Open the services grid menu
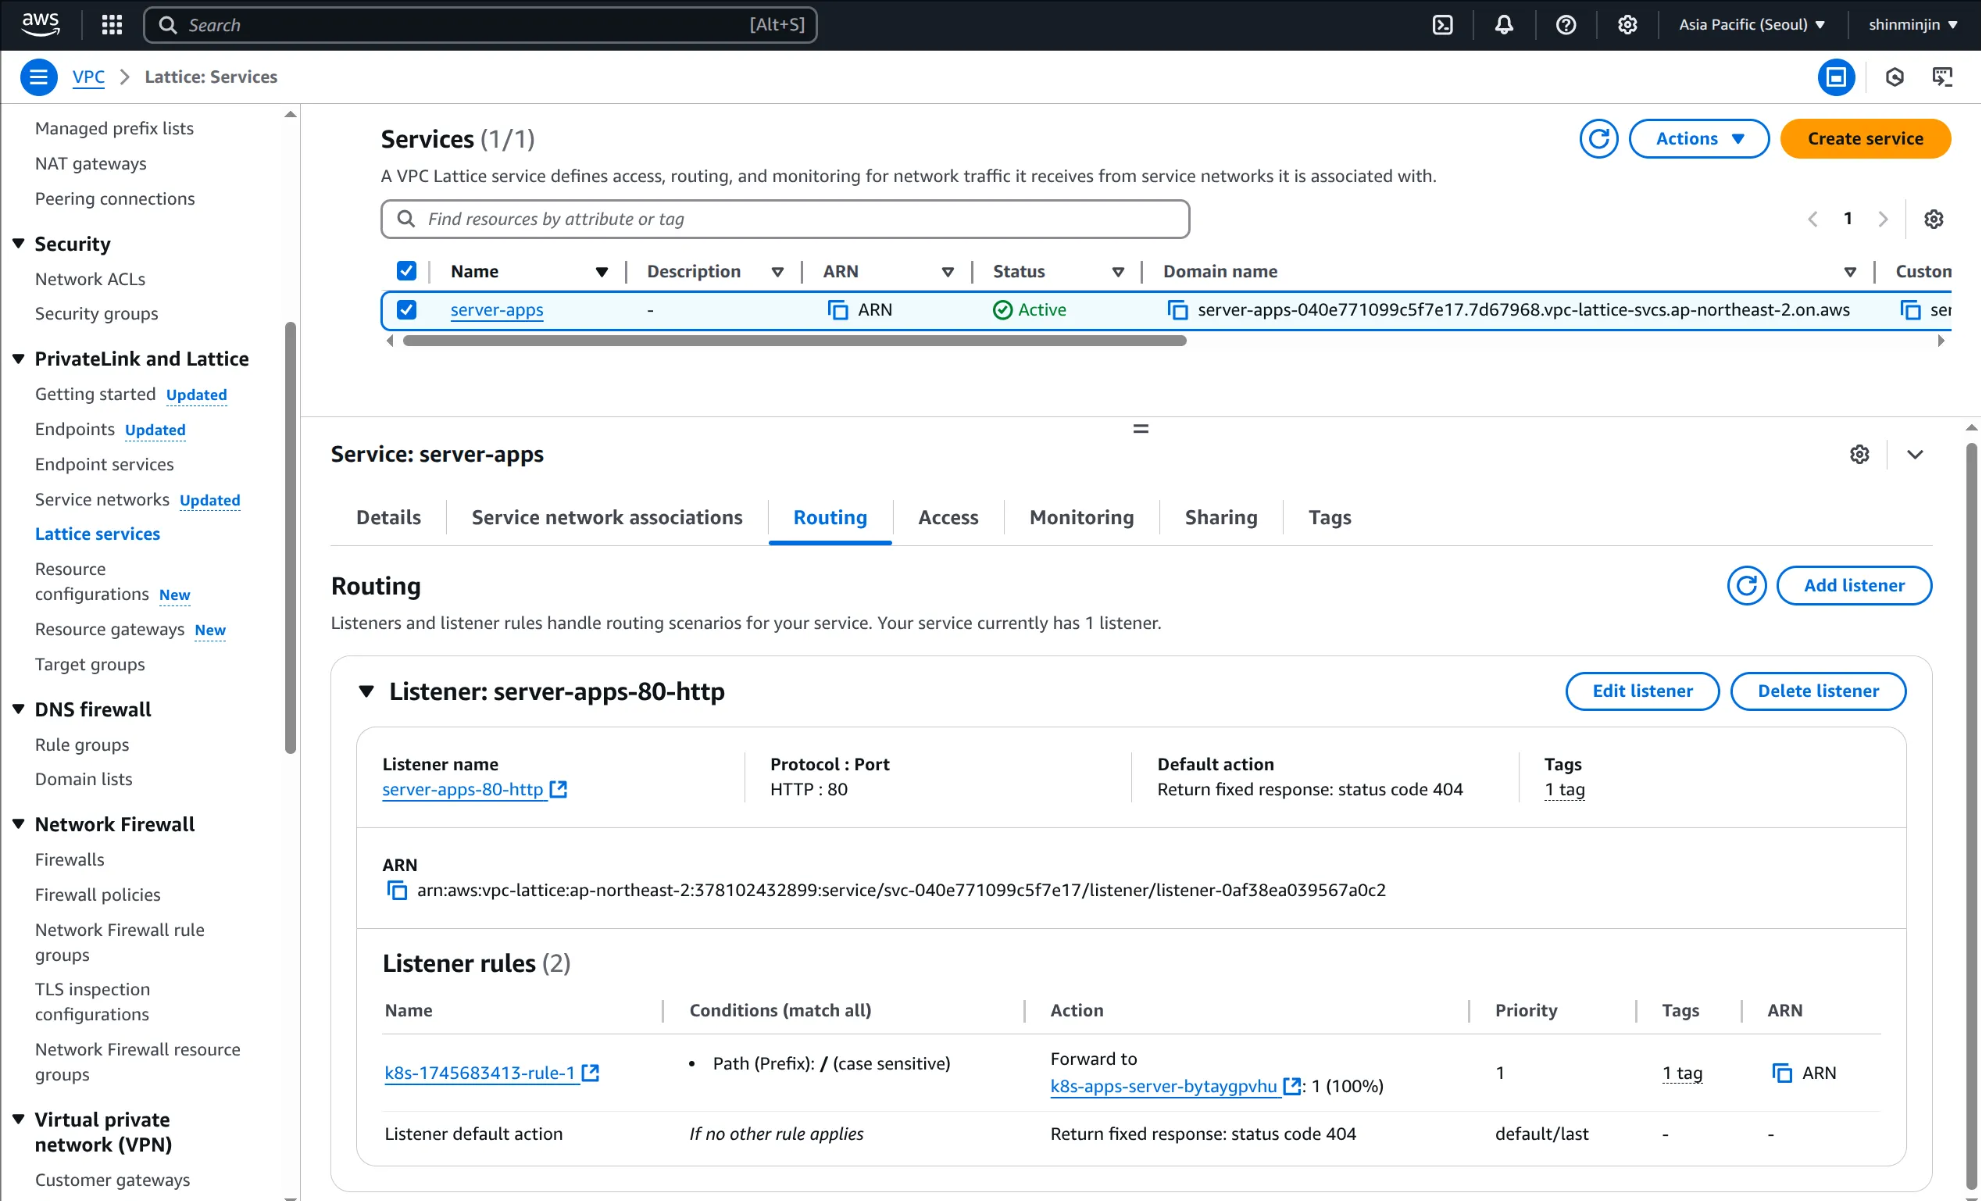The image size is (1981, 1201). pyautogui.click(x=112, y=25)
